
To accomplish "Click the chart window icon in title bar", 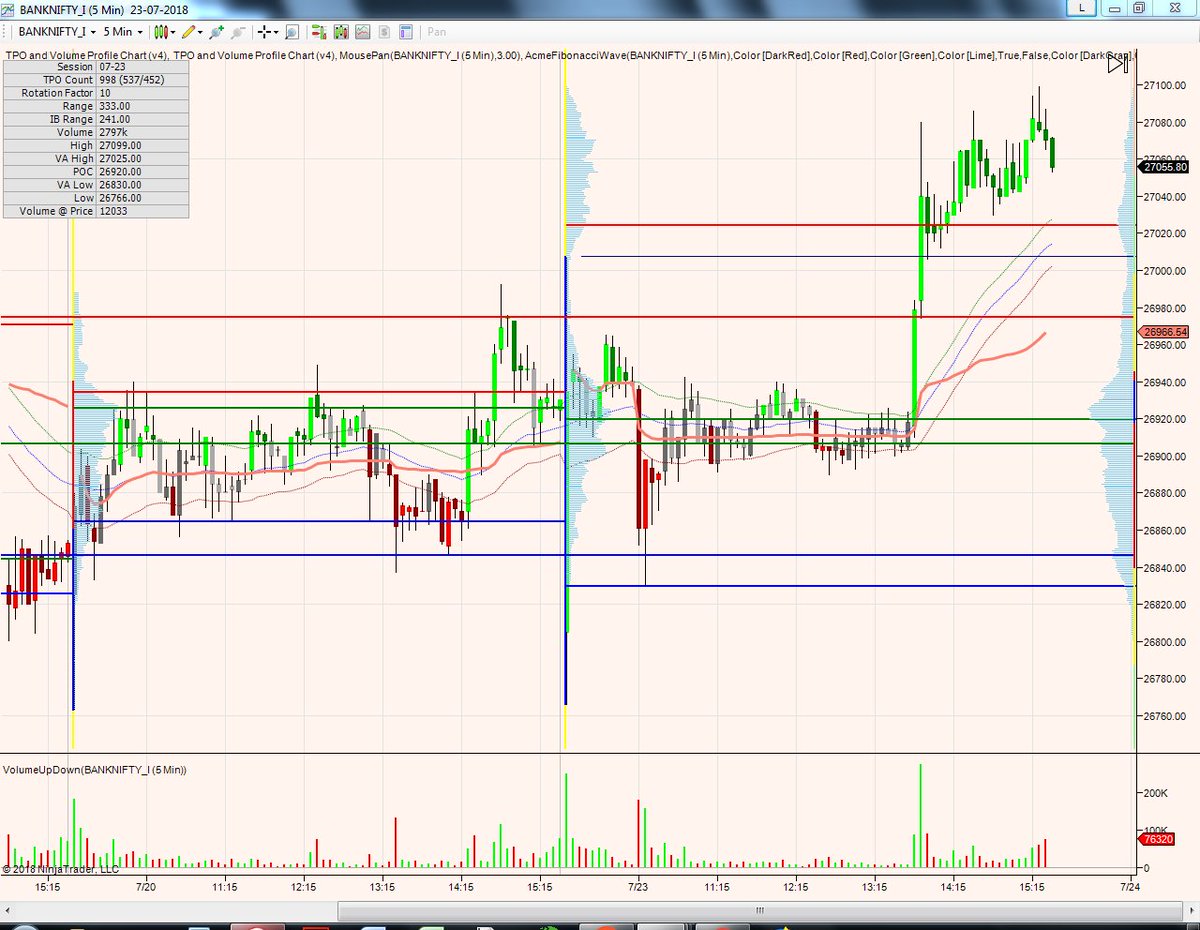I will 8,8.
